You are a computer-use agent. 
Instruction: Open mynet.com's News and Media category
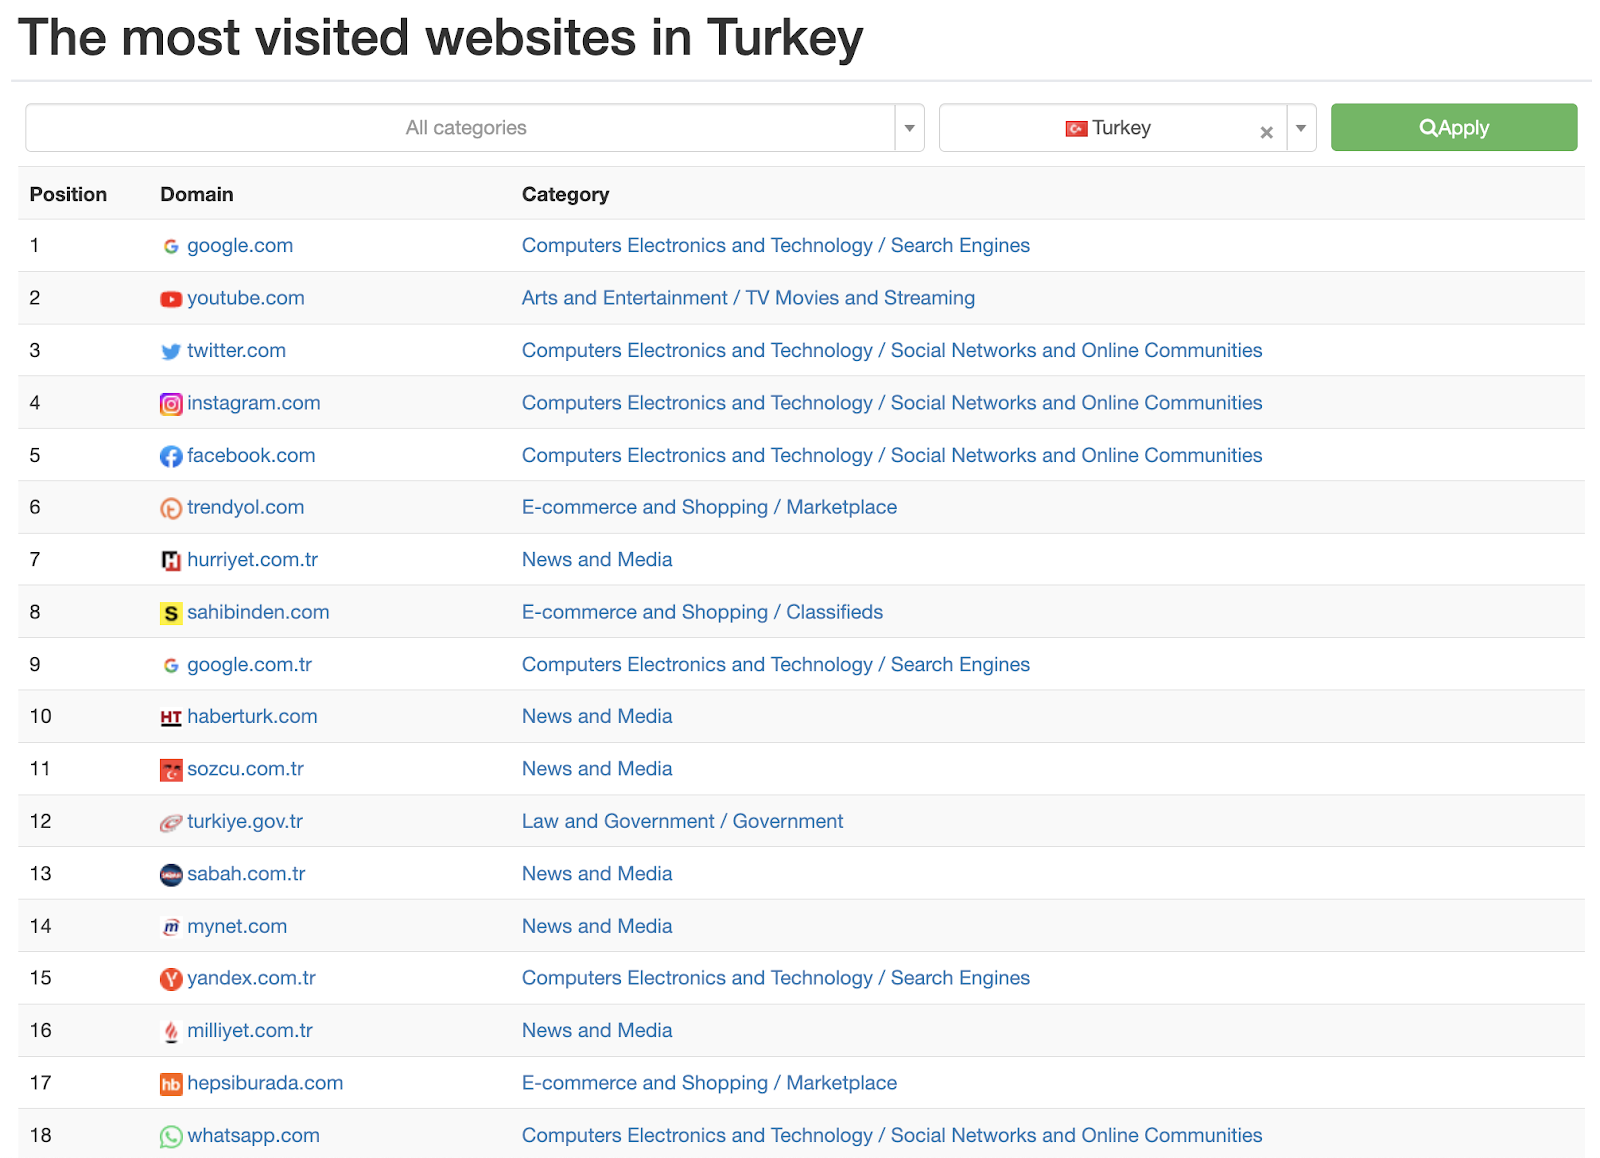[597, 927]
